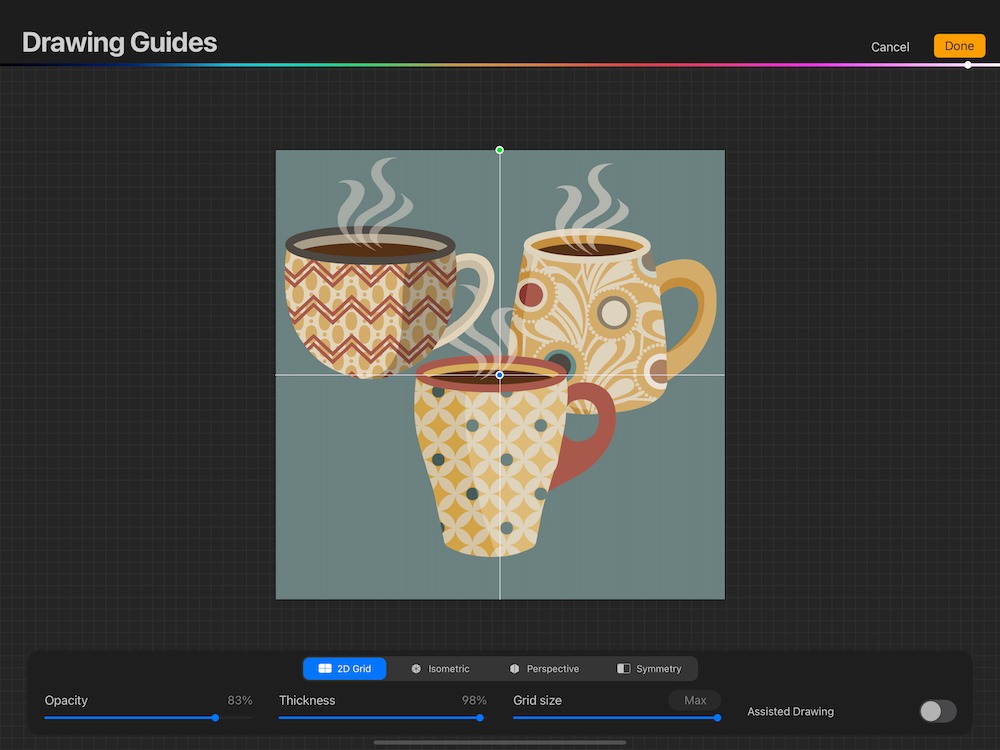This screenshot has height=750, width=1000.
Task: Select the Symmetry guide tab
Action: (649, 669)
